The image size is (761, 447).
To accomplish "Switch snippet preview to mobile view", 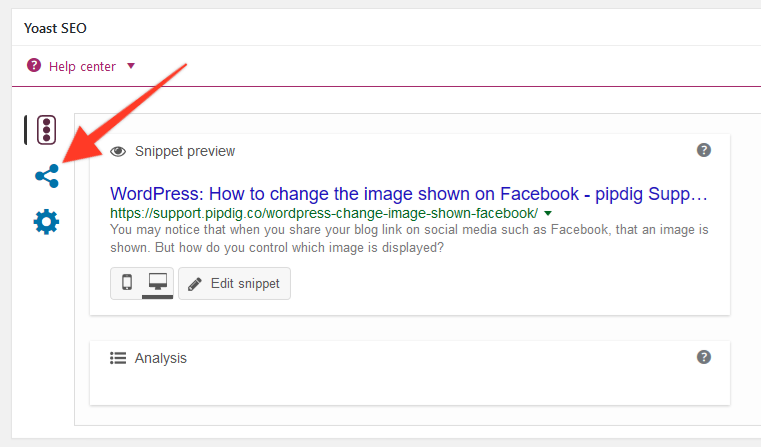I will (x=127, y=282).
